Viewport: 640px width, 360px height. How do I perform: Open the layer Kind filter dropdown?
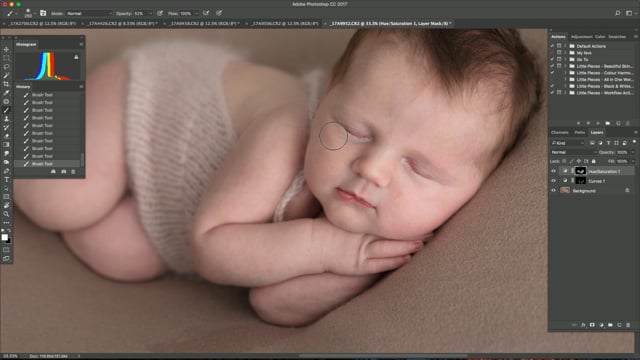568,143
